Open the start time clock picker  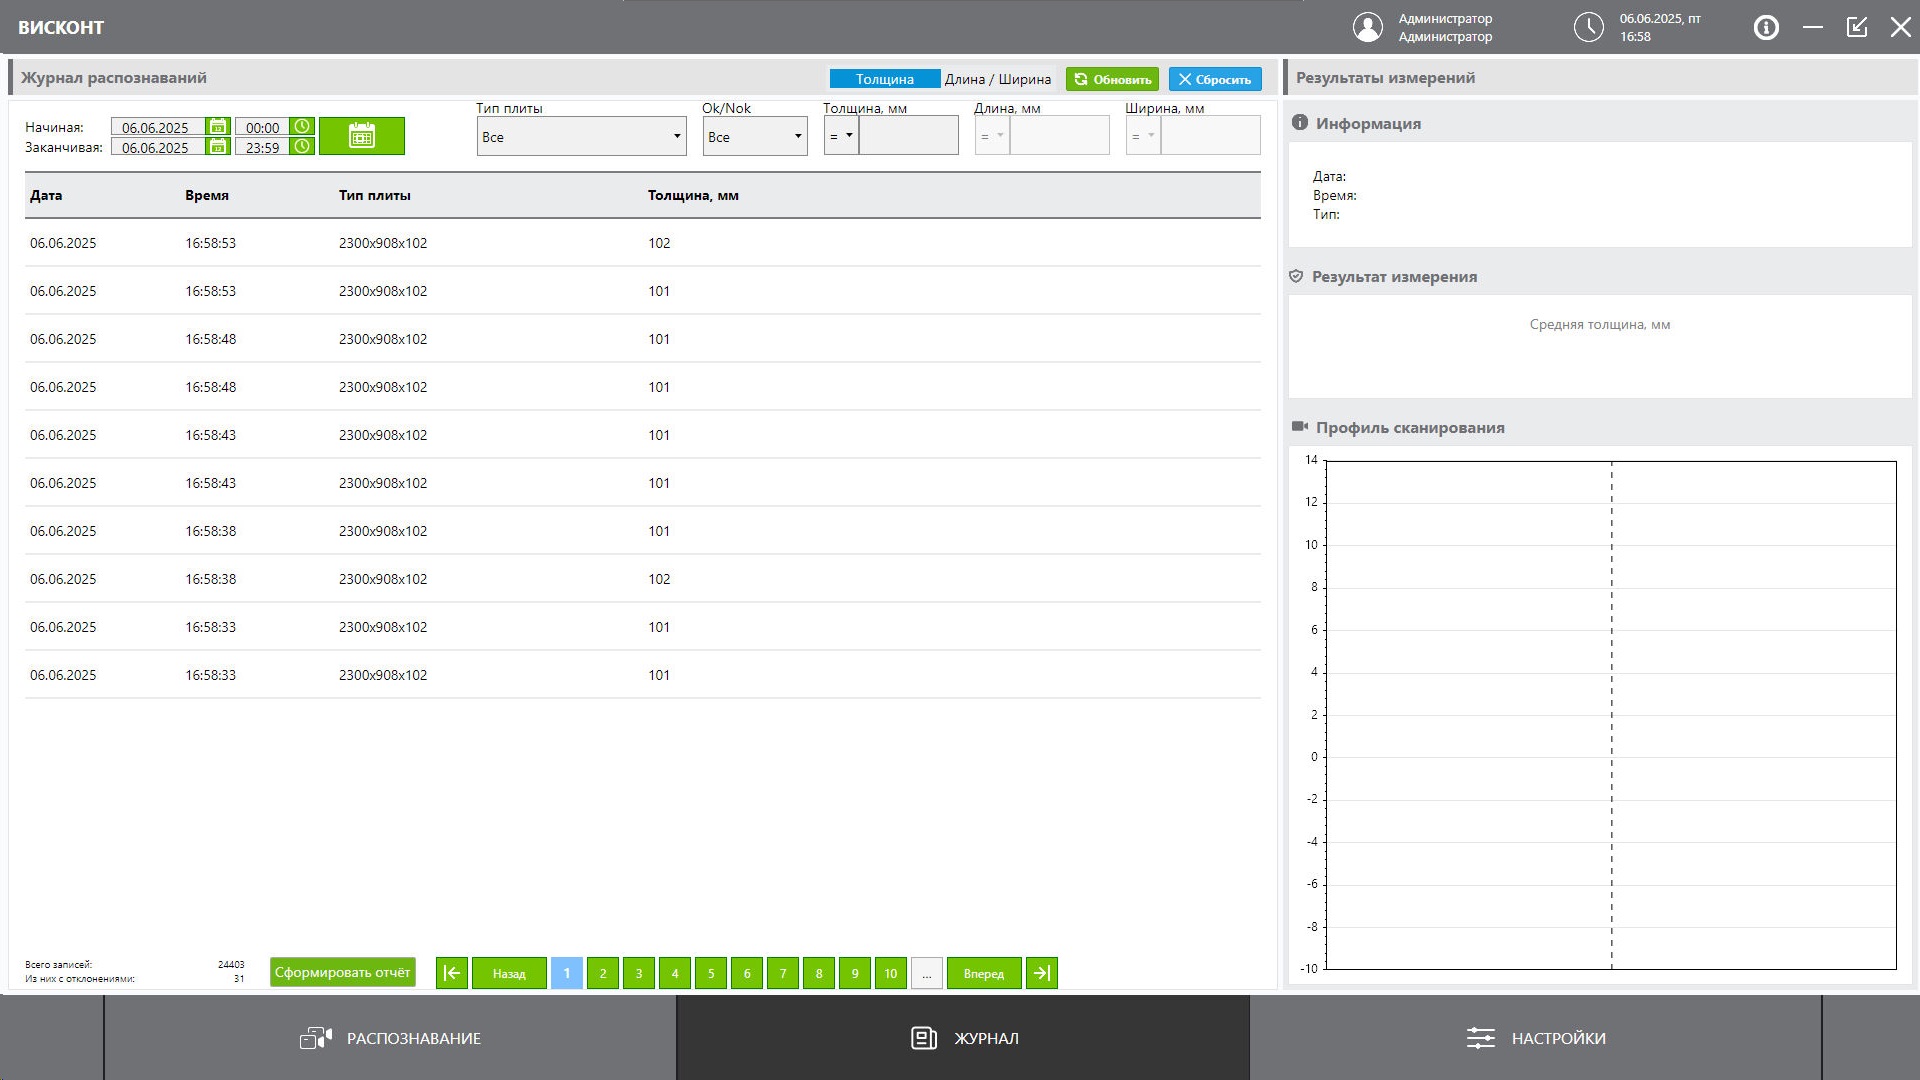[x=302, y=127]
